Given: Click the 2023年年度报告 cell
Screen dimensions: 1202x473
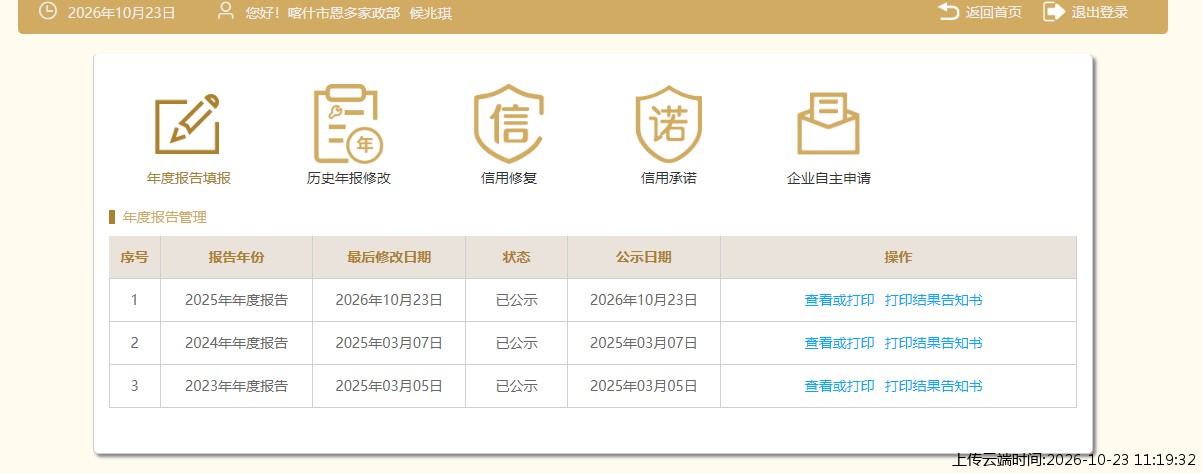Looking at the screenshot, I should point(236,386).
